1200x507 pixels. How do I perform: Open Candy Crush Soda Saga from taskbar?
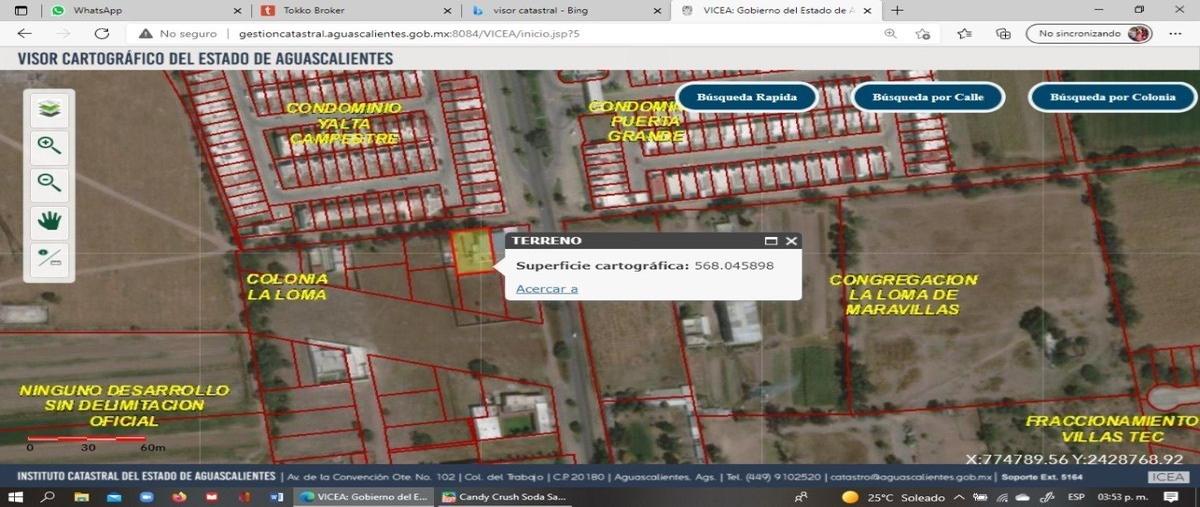click(504, 497)
